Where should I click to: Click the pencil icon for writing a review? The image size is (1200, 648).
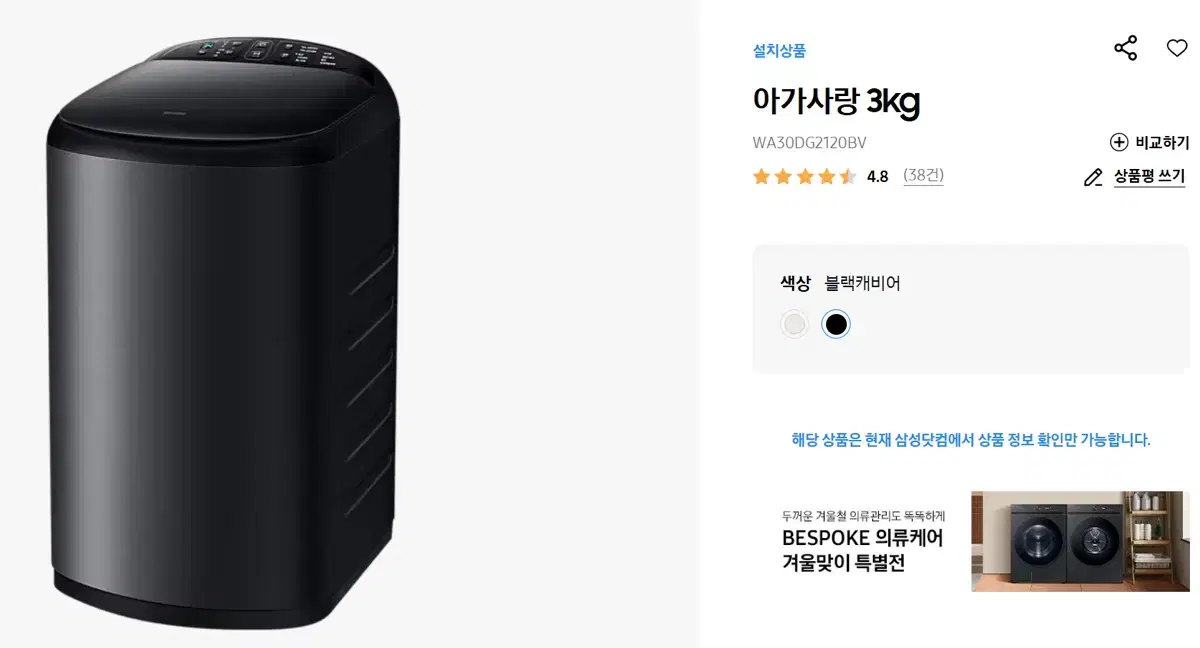point(1093,177)
